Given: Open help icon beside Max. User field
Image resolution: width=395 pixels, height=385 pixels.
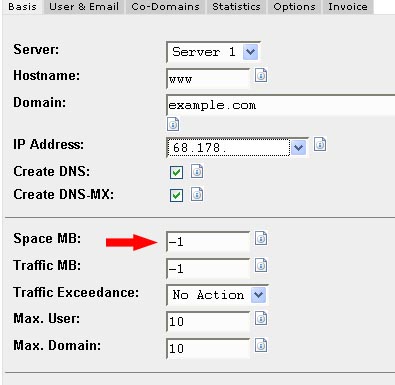Looking at the screenshot, I should pos(261,318).
